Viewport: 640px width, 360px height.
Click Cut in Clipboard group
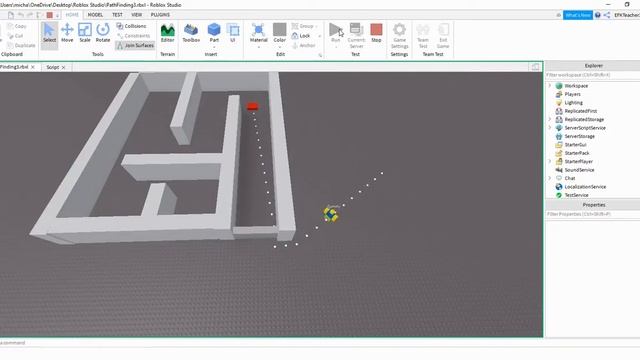click(15, 36)
